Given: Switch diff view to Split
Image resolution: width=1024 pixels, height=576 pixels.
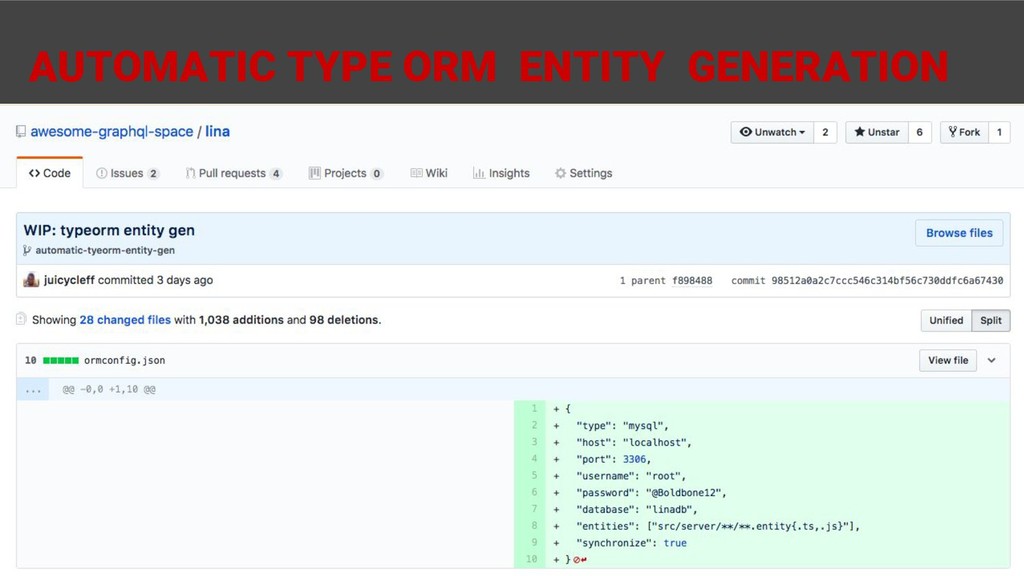Looking at the screenshot, I should pyautogui.click(x=991, y=321).
